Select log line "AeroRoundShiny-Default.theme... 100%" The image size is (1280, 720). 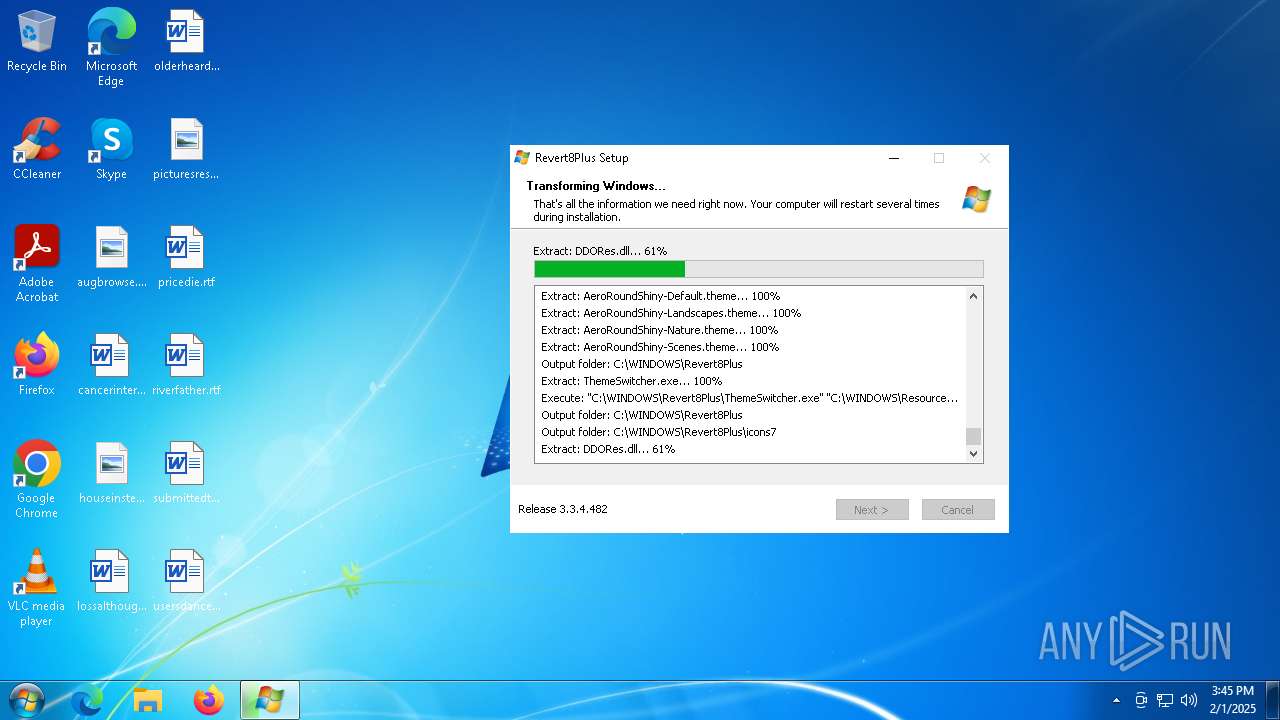point(661,296)
